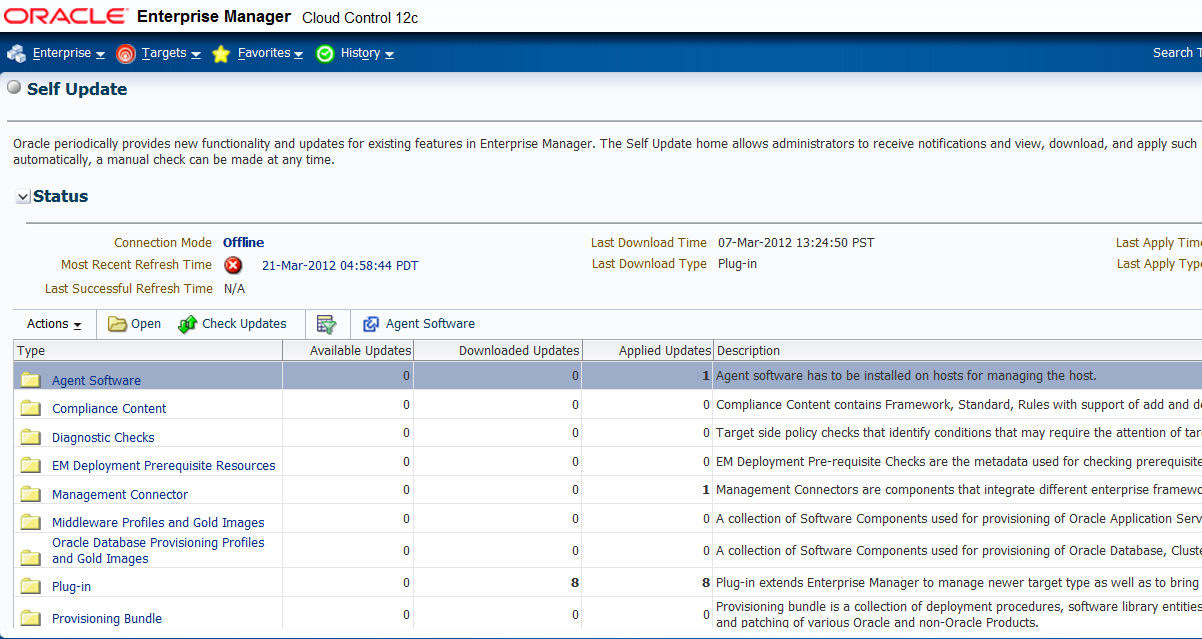Click the Self Update page status circle icon

point(14,88)
